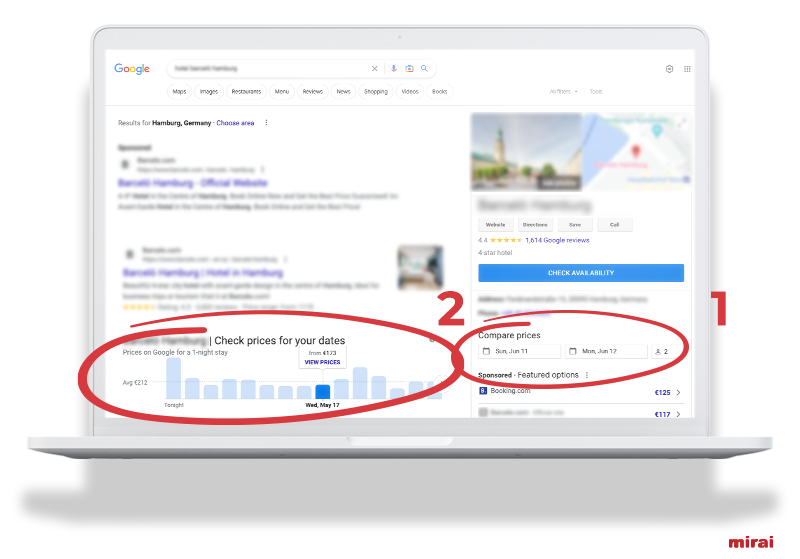Open Booking.com €125 offer
This screenshot has height=559, width=800.
point(581,392)
